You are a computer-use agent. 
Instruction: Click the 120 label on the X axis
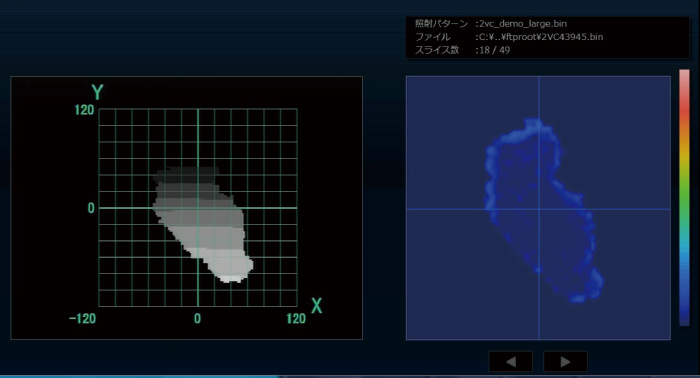(296, 319)
